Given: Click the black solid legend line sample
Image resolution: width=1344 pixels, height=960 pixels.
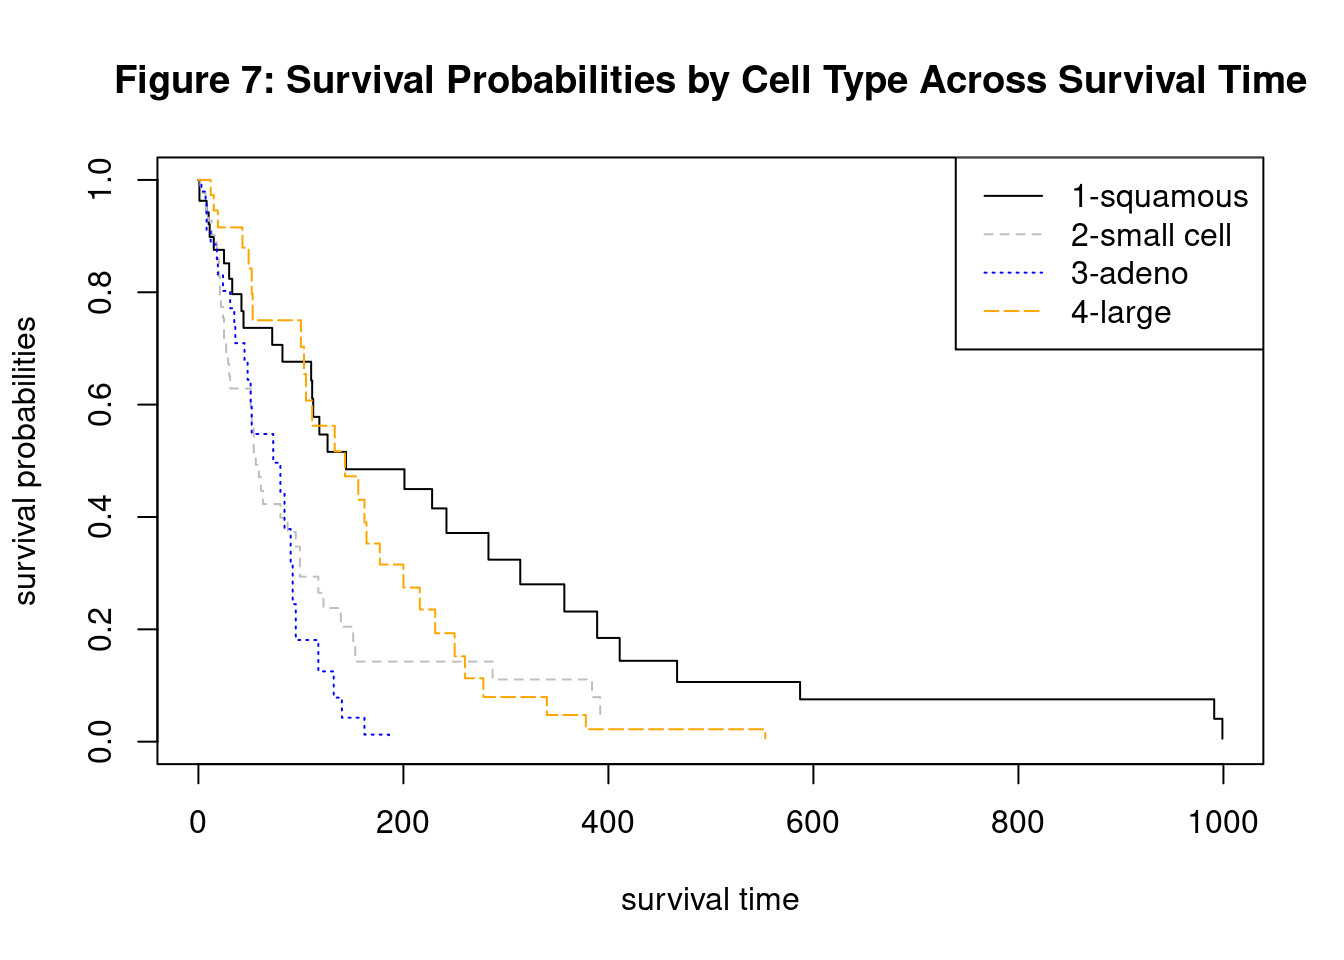Looking at the screenshot, I should pos(1013,196).
